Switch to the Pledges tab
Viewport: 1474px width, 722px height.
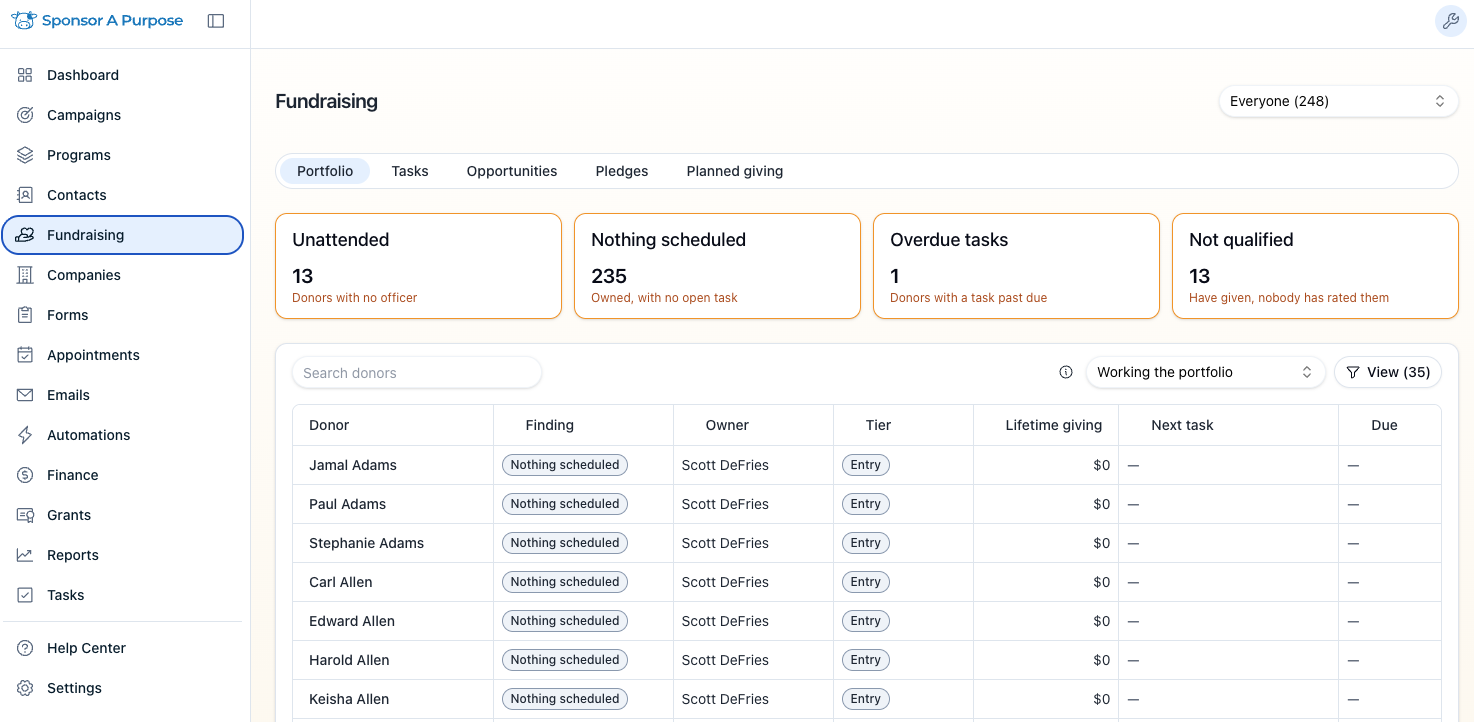pos(622,171)
